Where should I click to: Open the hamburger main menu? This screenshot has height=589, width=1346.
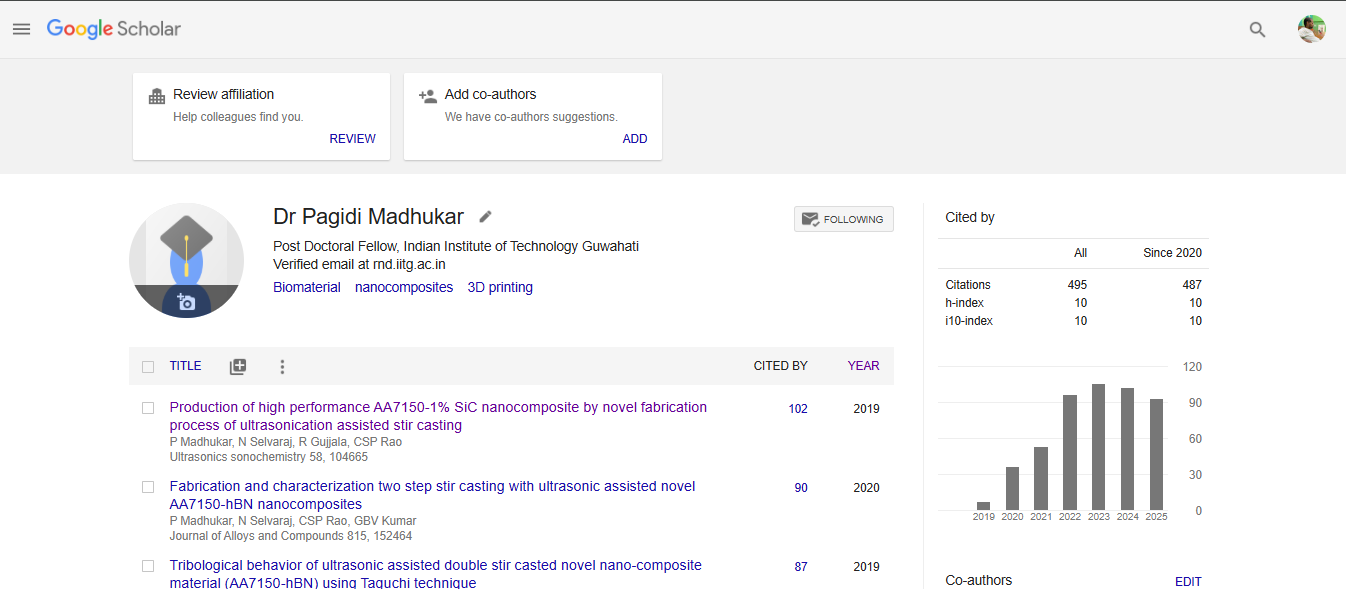(21, 29)
